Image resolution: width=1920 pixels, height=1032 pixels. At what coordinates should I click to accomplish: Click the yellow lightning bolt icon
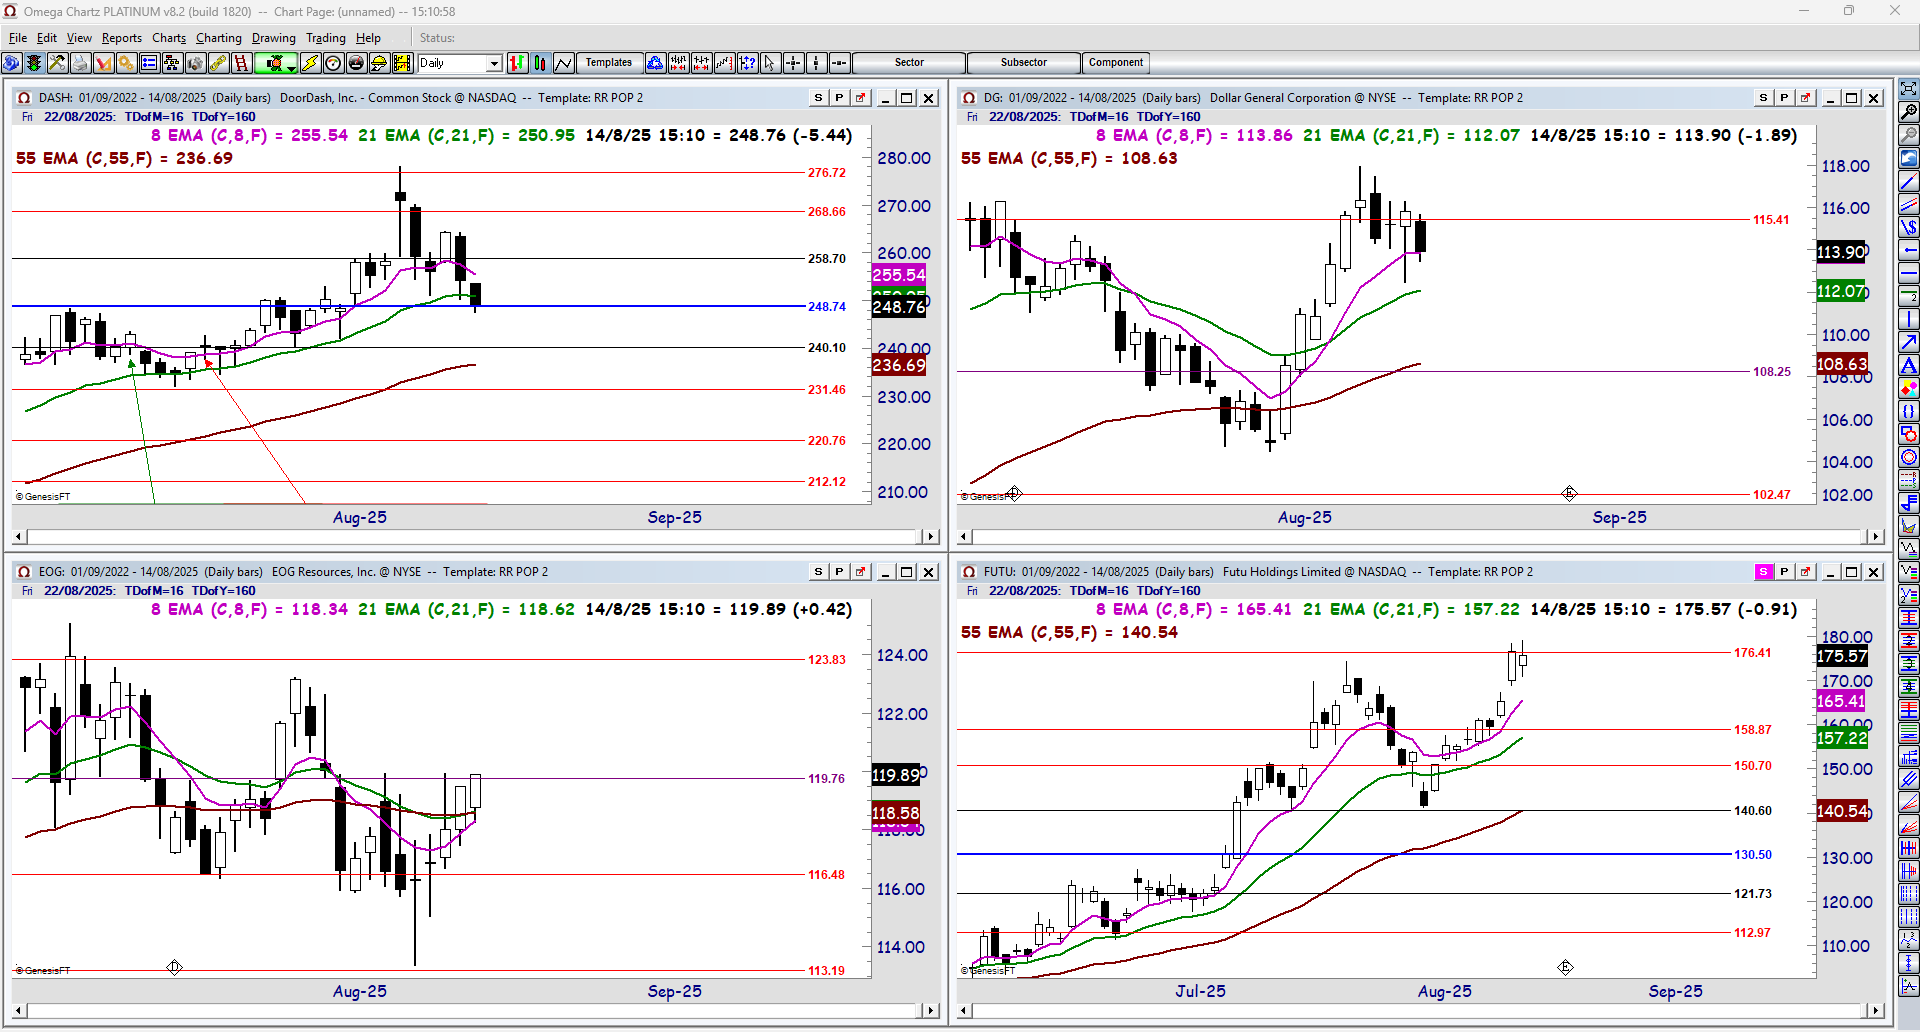coord(310,63)
